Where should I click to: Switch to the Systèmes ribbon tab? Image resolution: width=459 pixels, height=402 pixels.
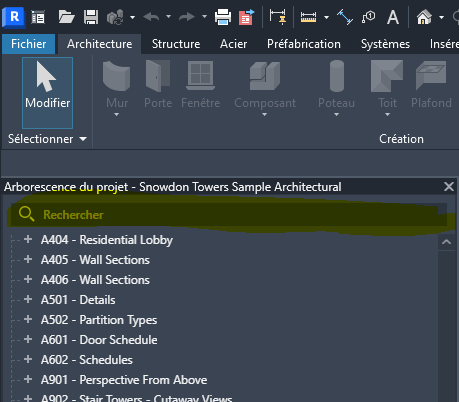pos(385,44)
